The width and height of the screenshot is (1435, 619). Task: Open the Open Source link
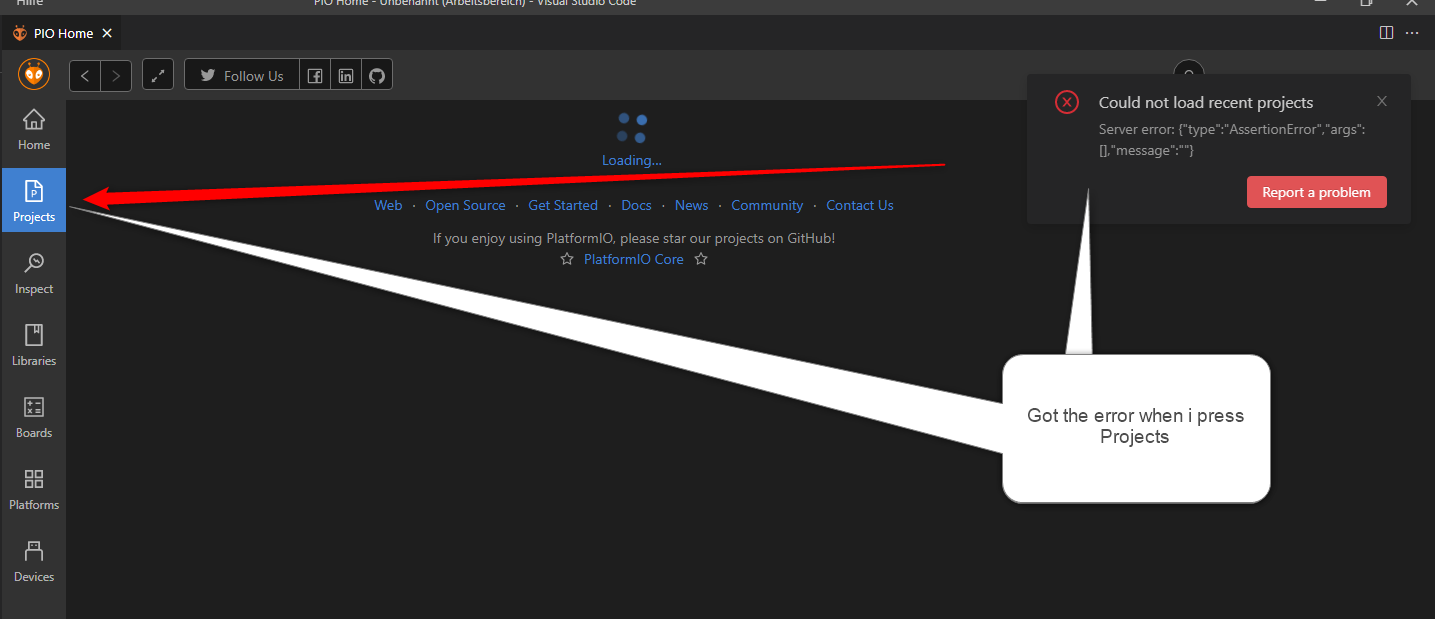[x=465, y=205]
